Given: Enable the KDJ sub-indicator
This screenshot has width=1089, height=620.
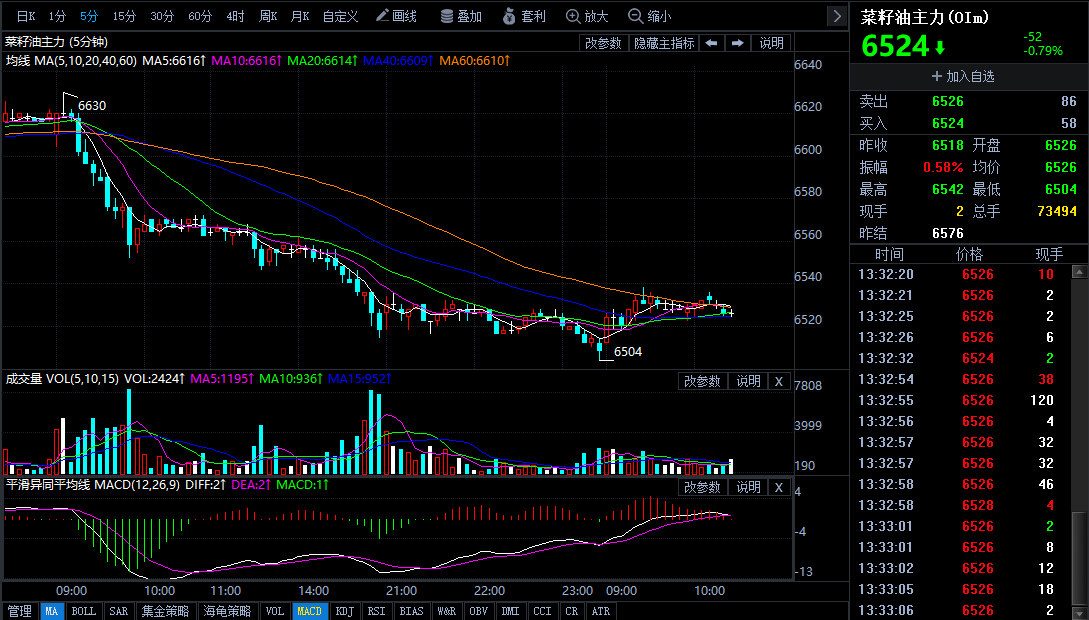Looking at the screenshot, I should point(344,611).
